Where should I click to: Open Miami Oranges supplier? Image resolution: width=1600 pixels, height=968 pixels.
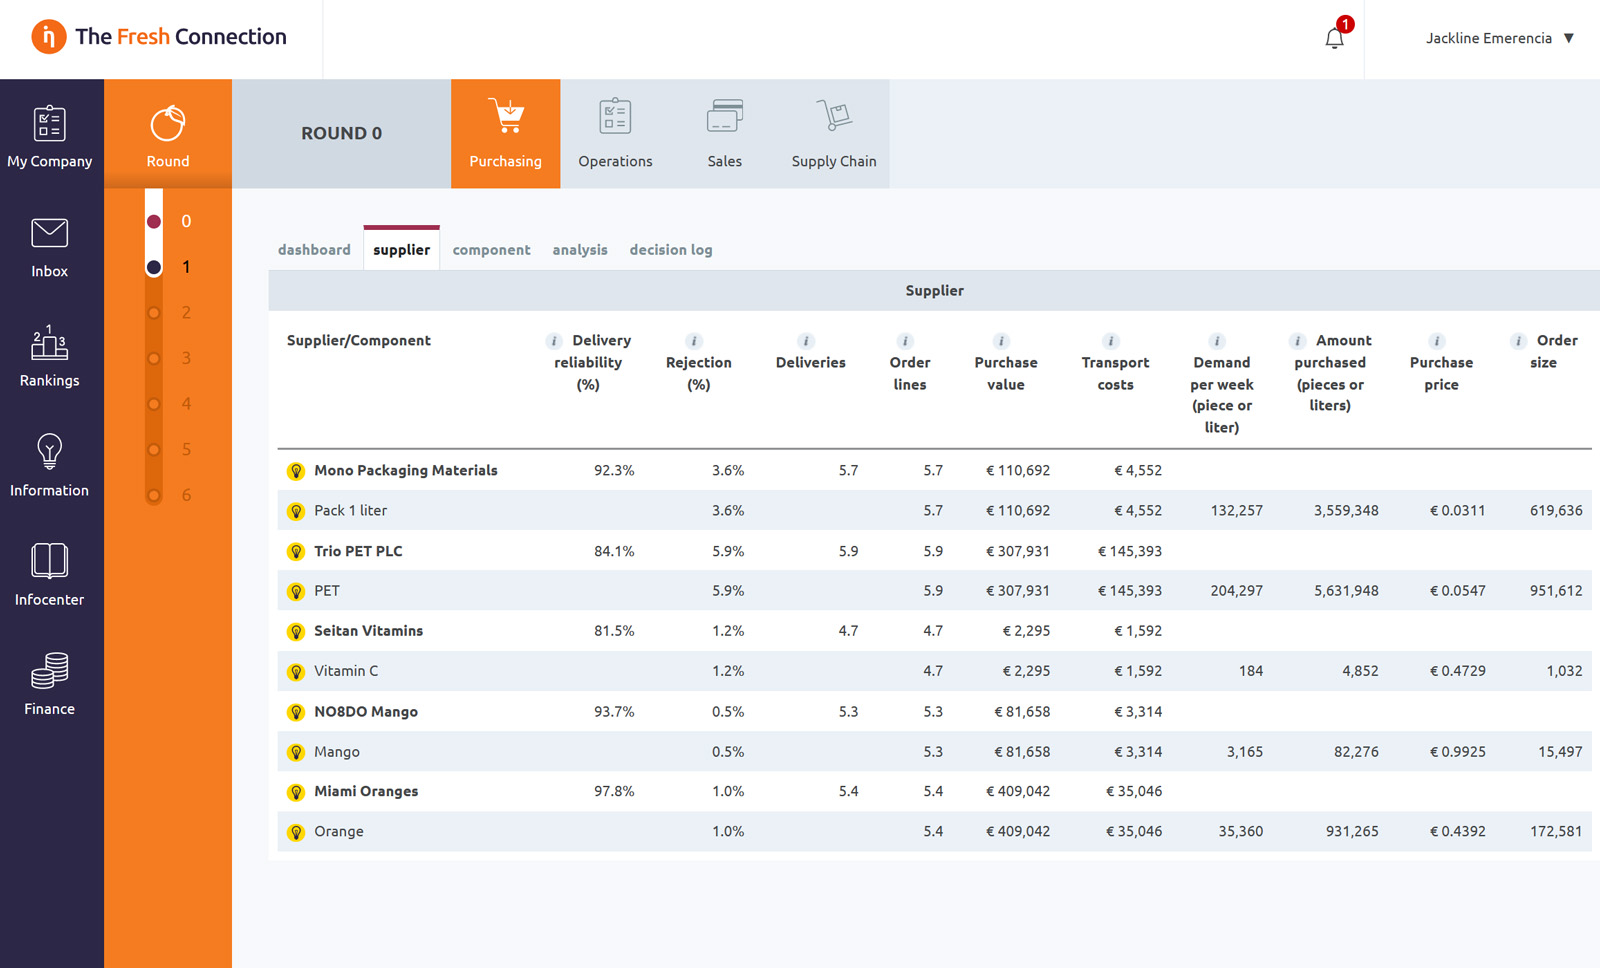[x=366, y=792]
